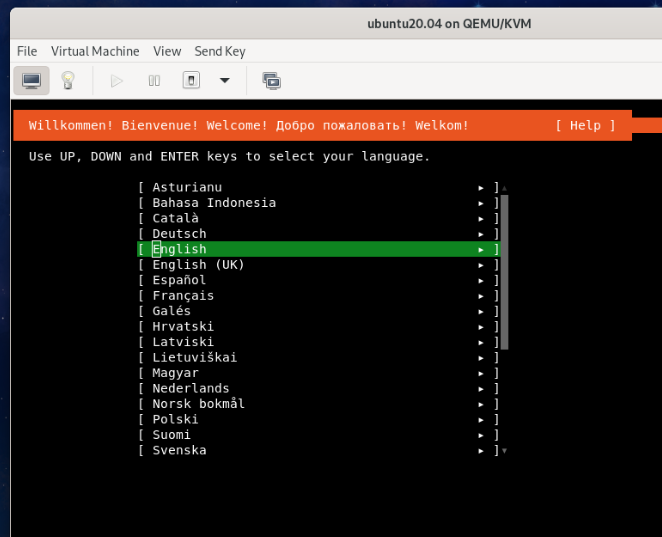Click the language list scrollbar thumb
The image size is (662, 537).
(504, 272)
